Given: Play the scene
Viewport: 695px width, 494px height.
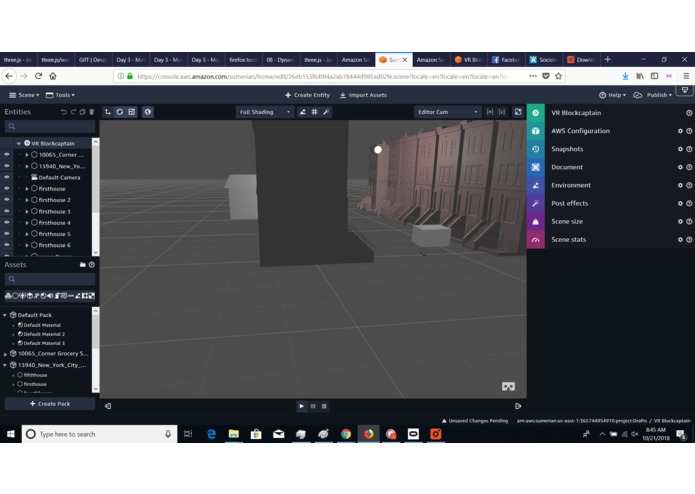Looking at the screenshot, I should click(x=301, y=406).
